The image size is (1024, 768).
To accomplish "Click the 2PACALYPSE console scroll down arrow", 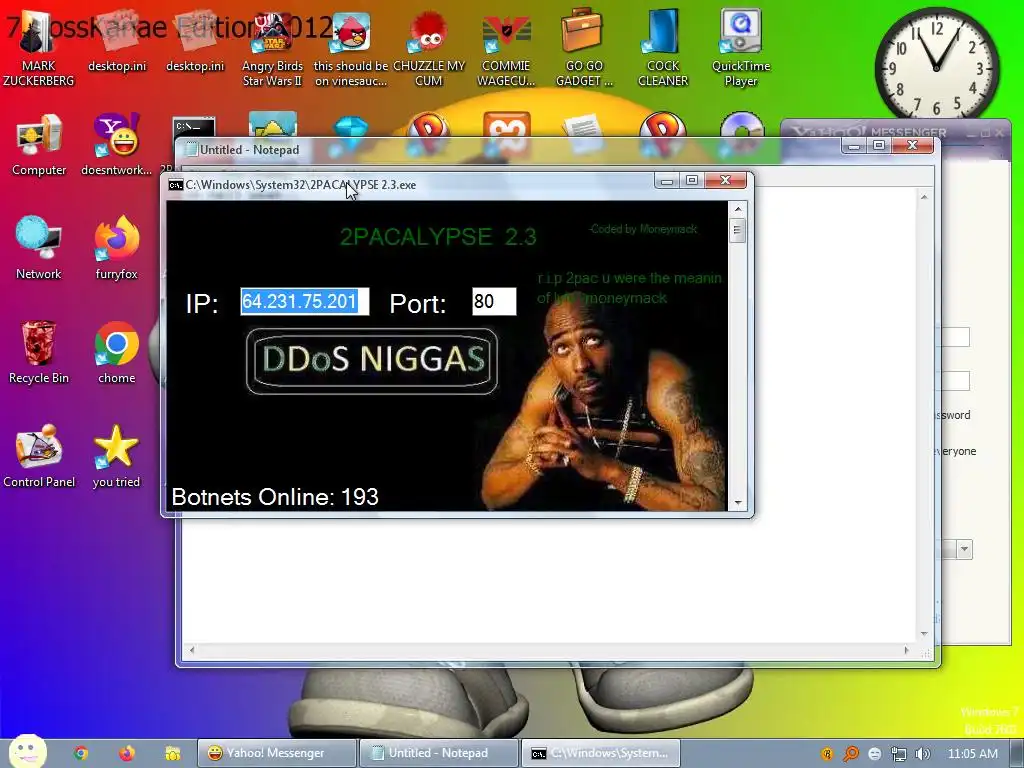I will (x=737, y=503).
